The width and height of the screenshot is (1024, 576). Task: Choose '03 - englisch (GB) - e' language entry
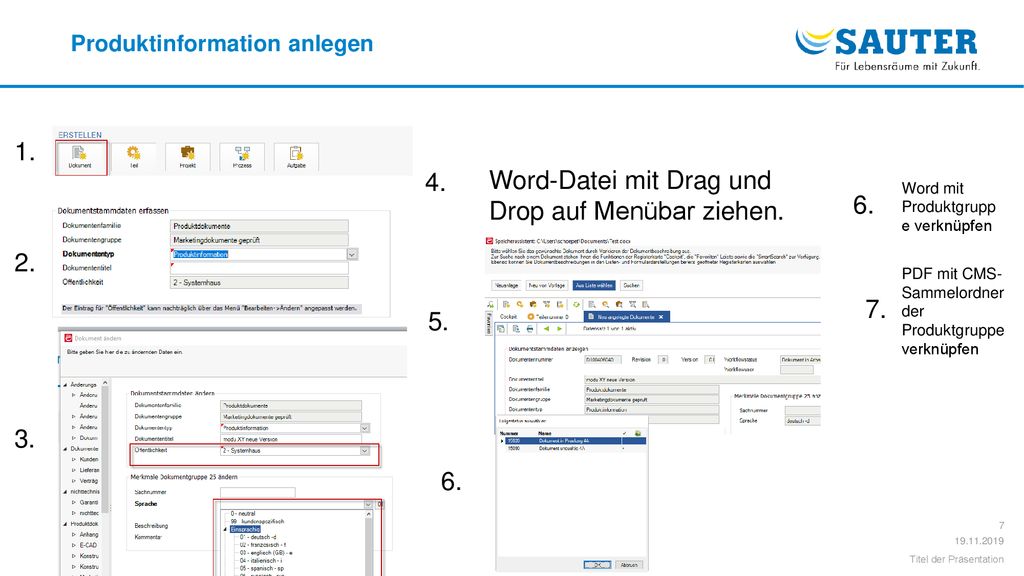pos(266,553)
